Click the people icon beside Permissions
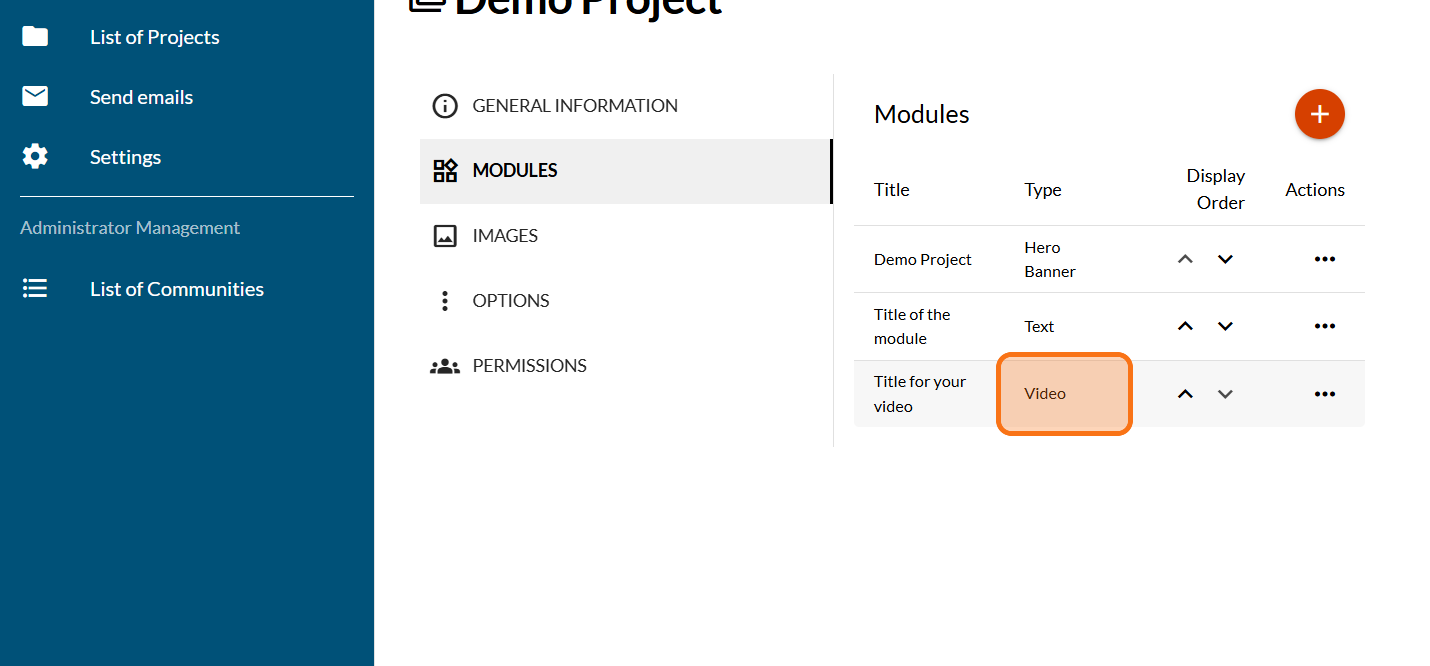The height and width of the screenshot is (666, 1430). [x=444, y=366]
